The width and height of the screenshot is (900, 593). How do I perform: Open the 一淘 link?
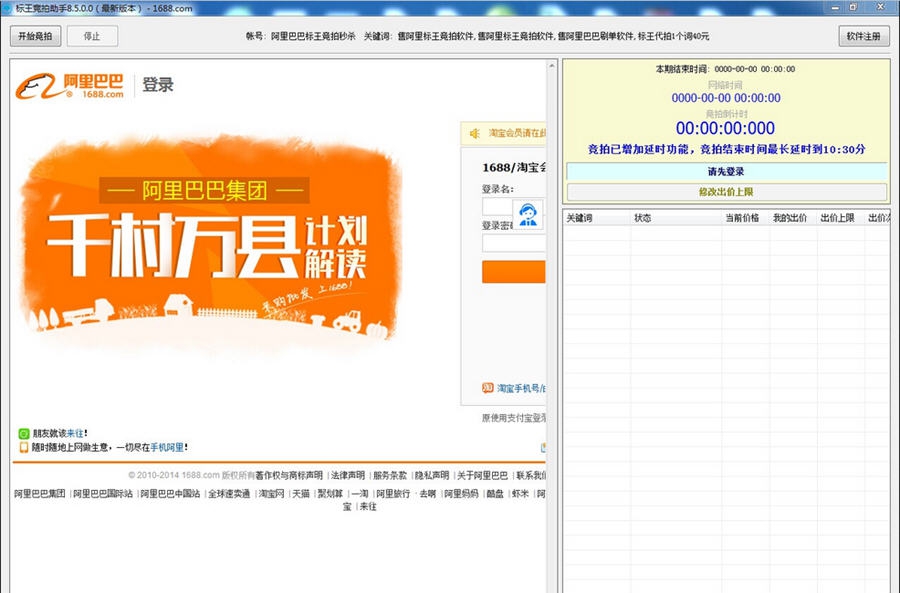point(360,494)
